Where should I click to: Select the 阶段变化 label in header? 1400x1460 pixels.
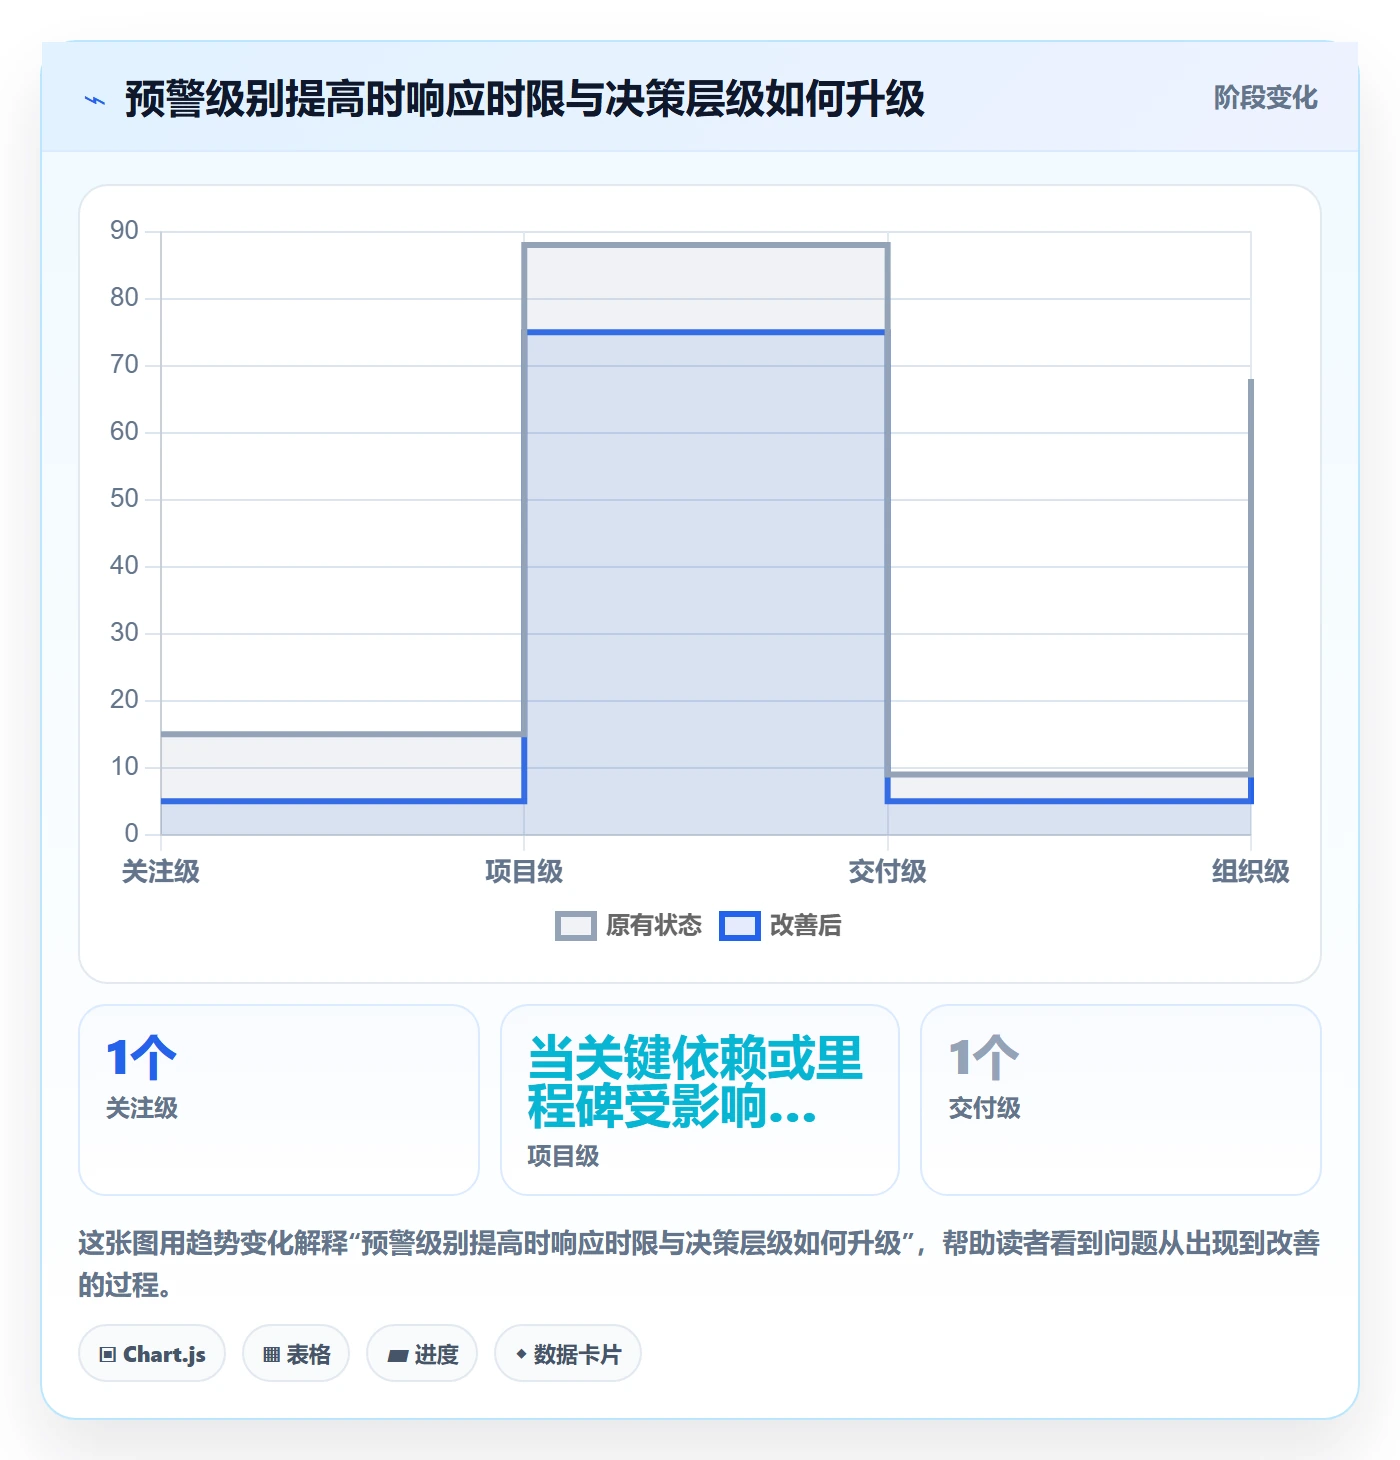pyautogui.click(x=1265, y=98)
